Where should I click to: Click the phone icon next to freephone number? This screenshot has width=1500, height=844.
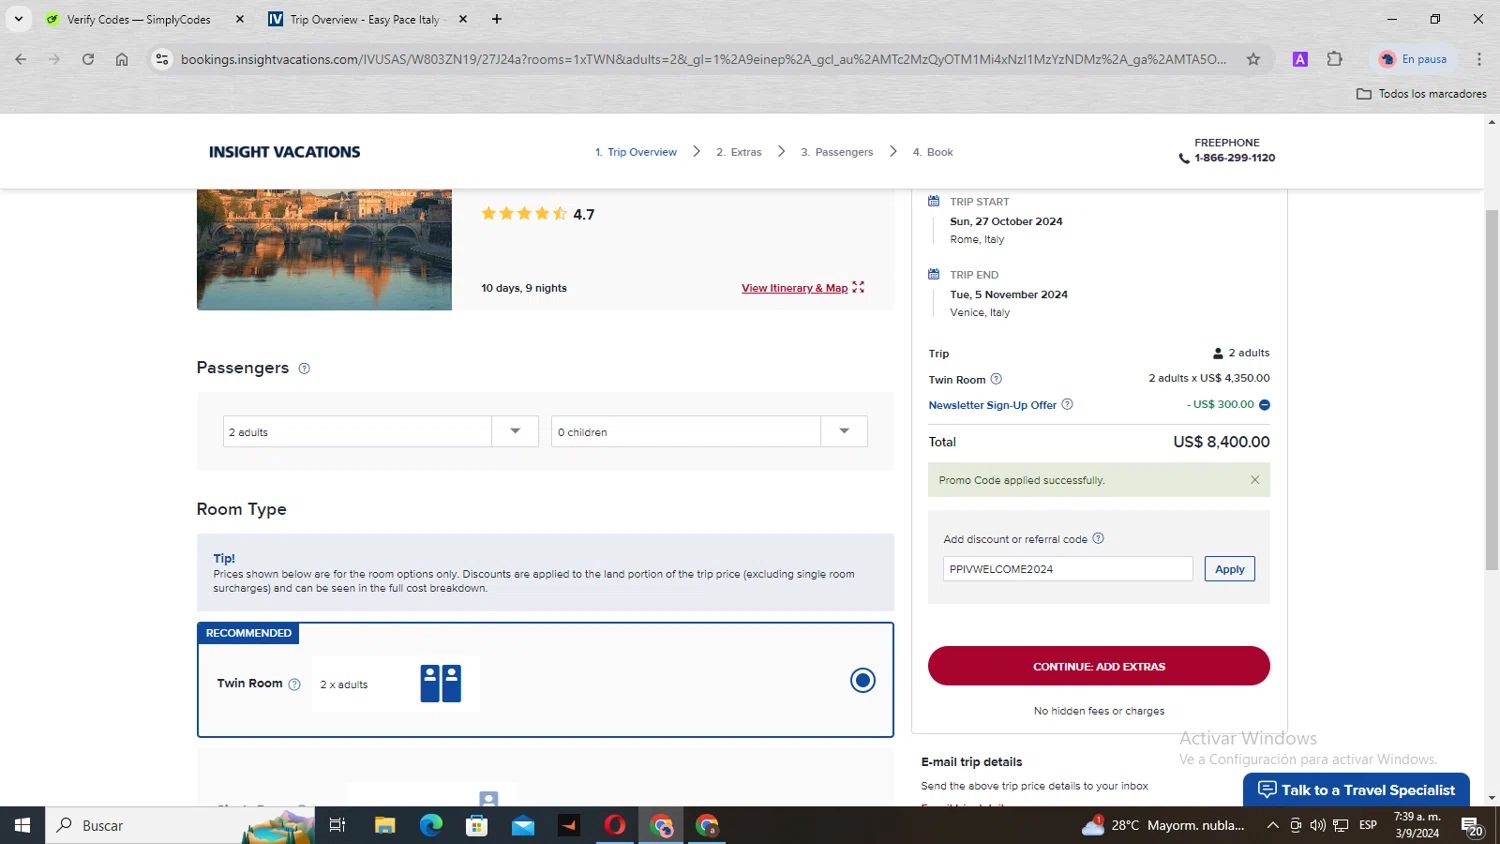[1184, 158]
